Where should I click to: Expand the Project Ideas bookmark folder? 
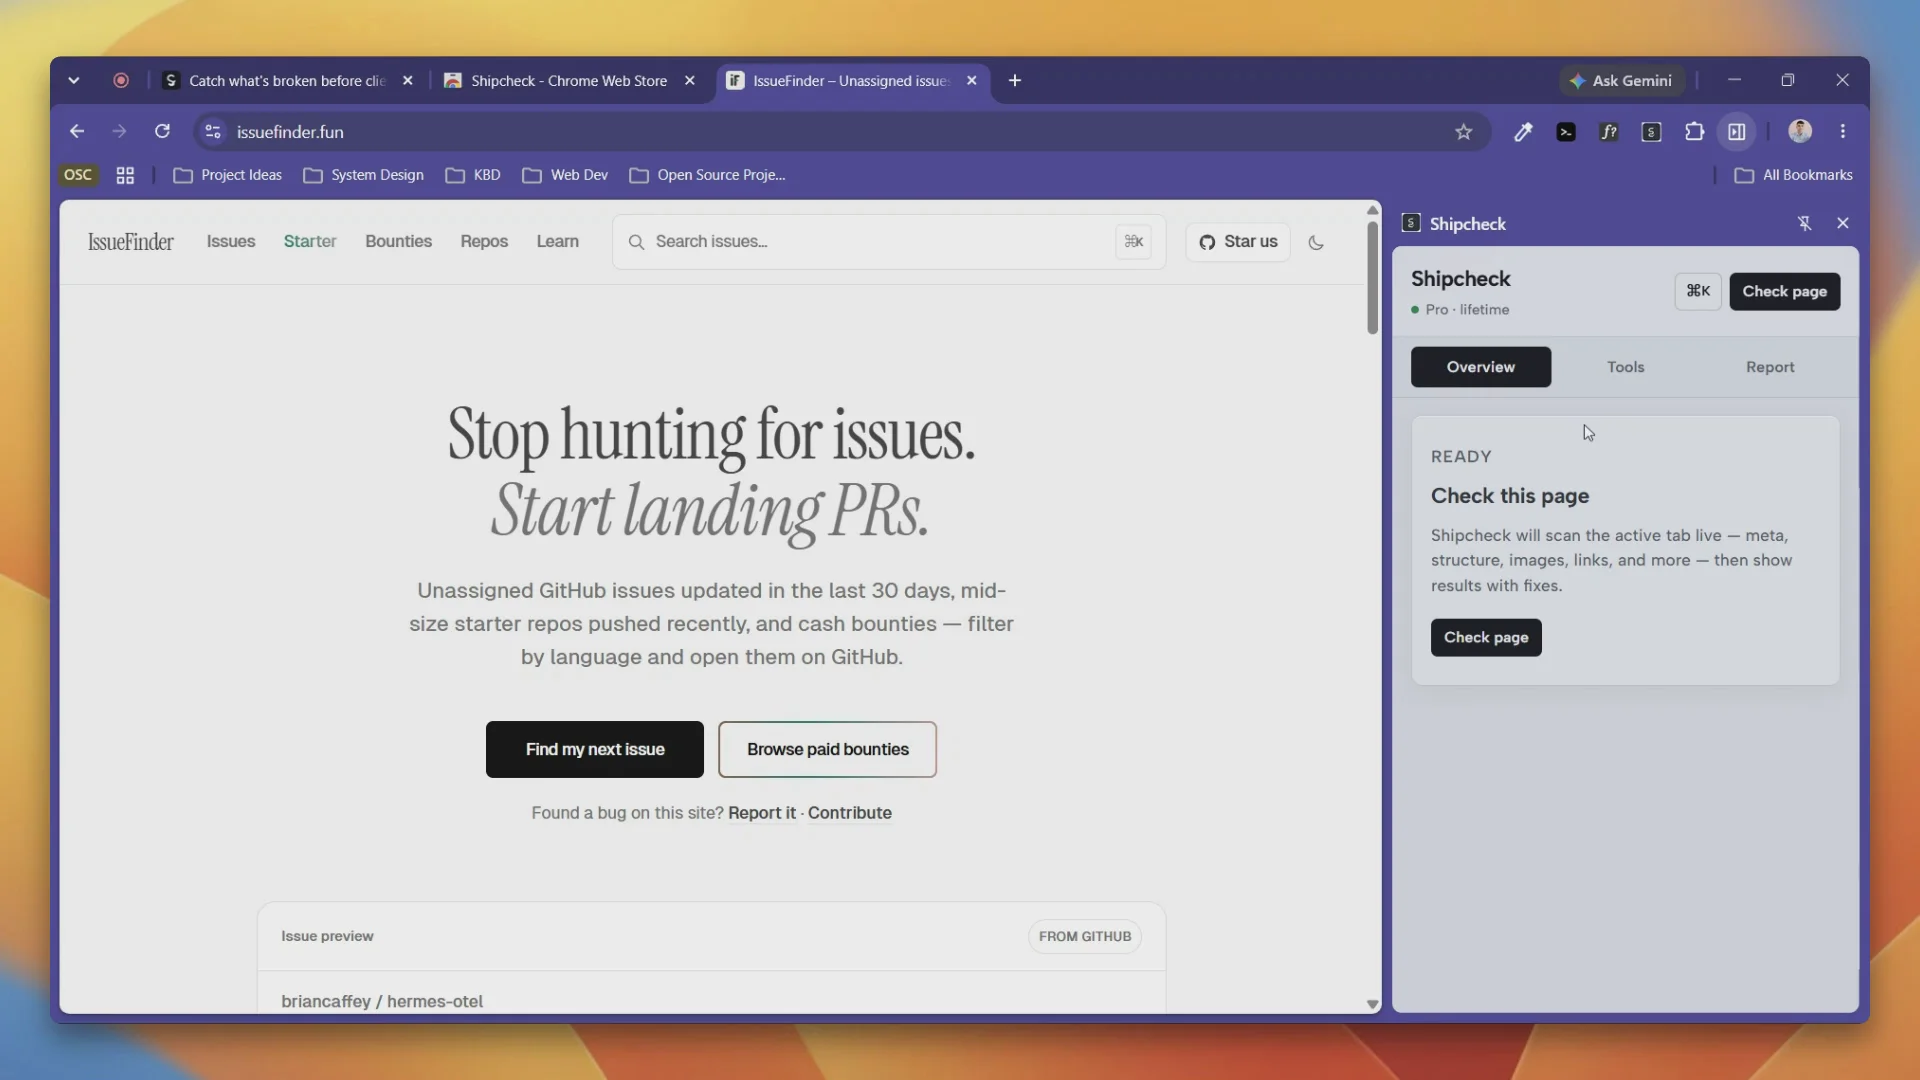click(228, 176)
